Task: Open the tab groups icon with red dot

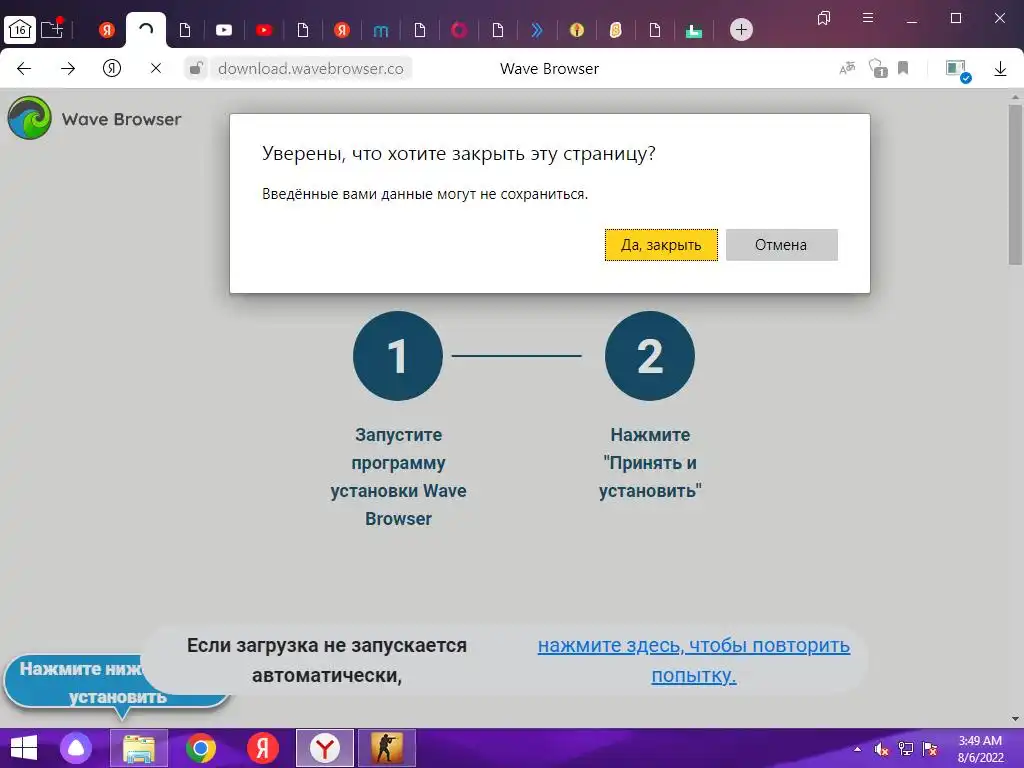Action: click(52, 28)
